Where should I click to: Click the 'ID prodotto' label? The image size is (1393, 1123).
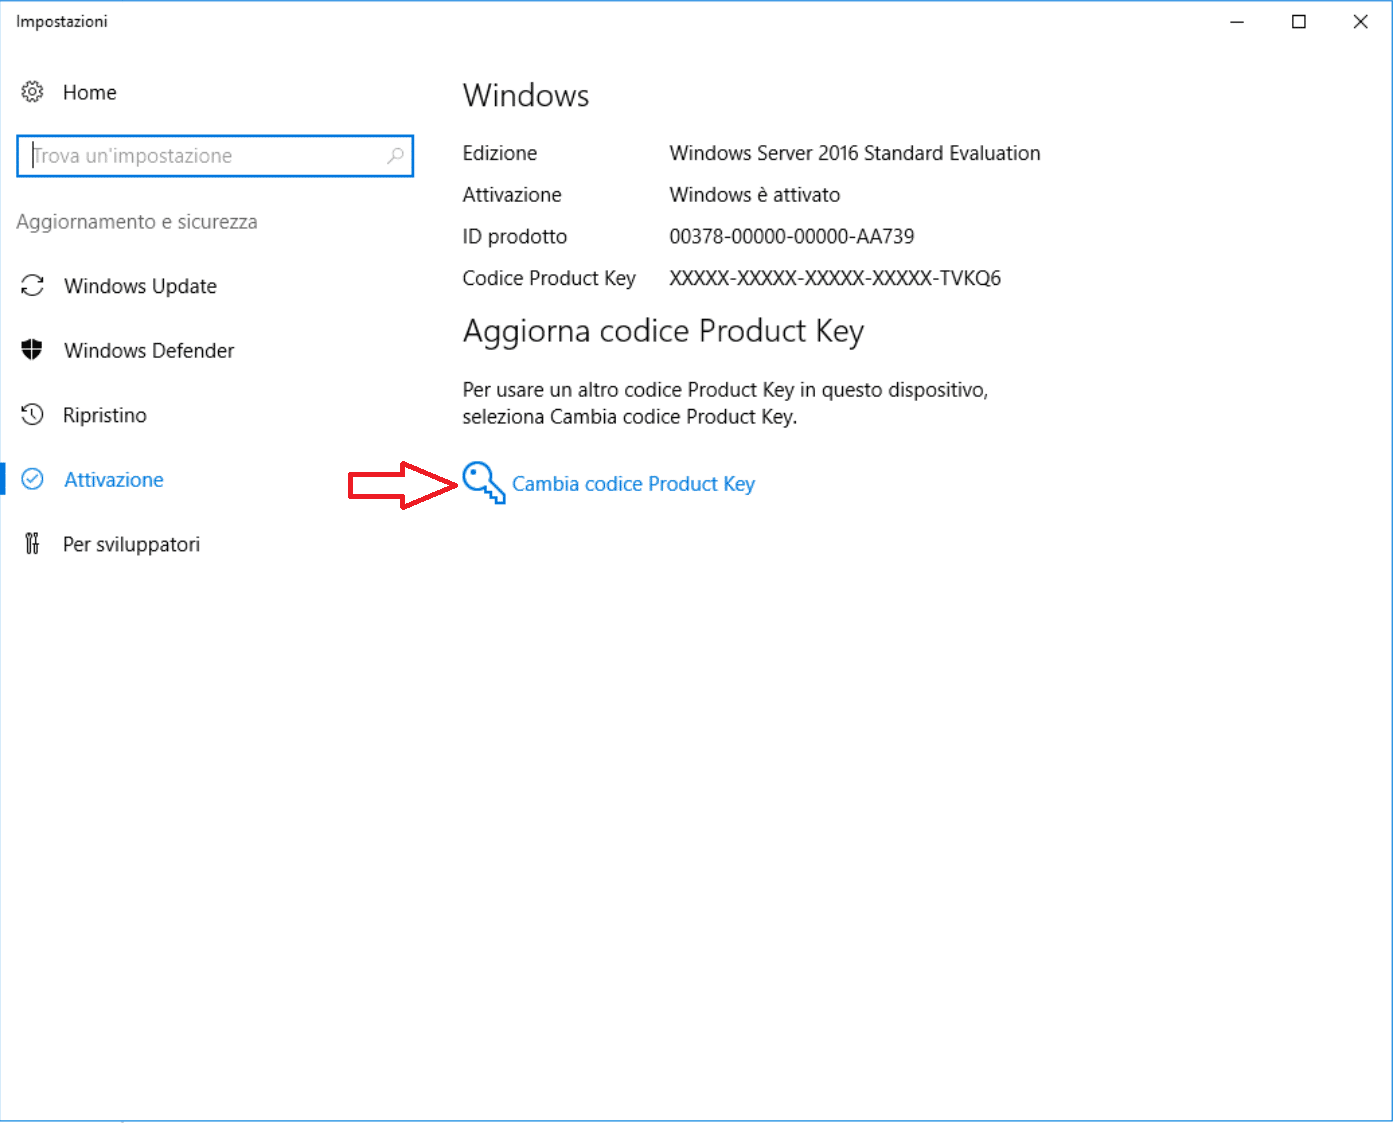point(515,237)
